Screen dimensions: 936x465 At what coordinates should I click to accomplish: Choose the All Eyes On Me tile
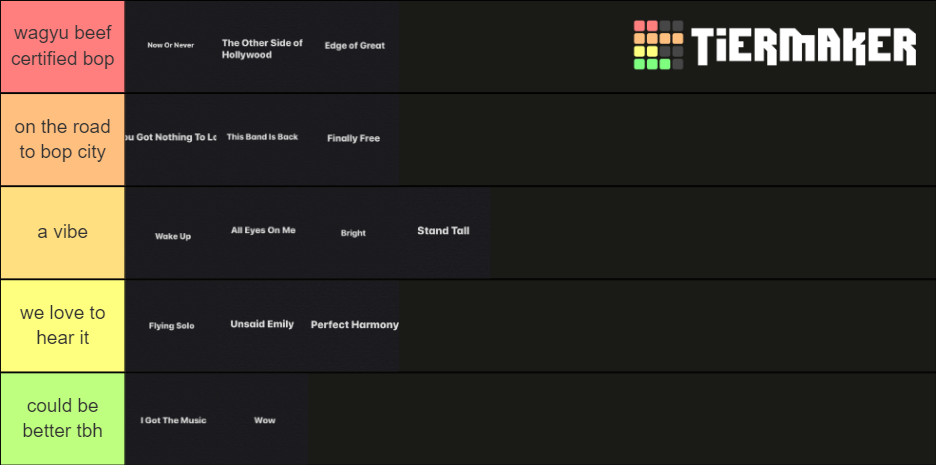(x=263, y=233)
